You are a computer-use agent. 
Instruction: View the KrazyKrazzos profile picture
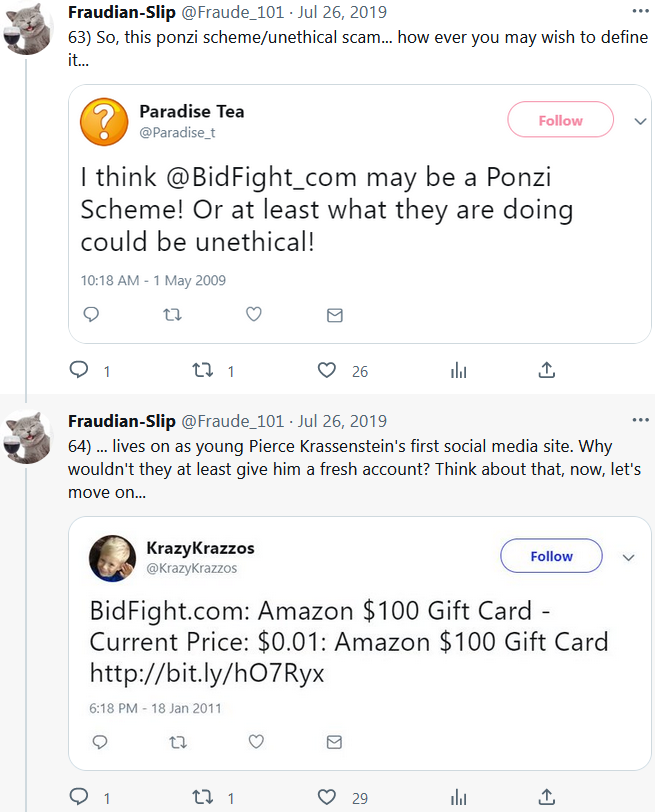[x=112, y=558]
